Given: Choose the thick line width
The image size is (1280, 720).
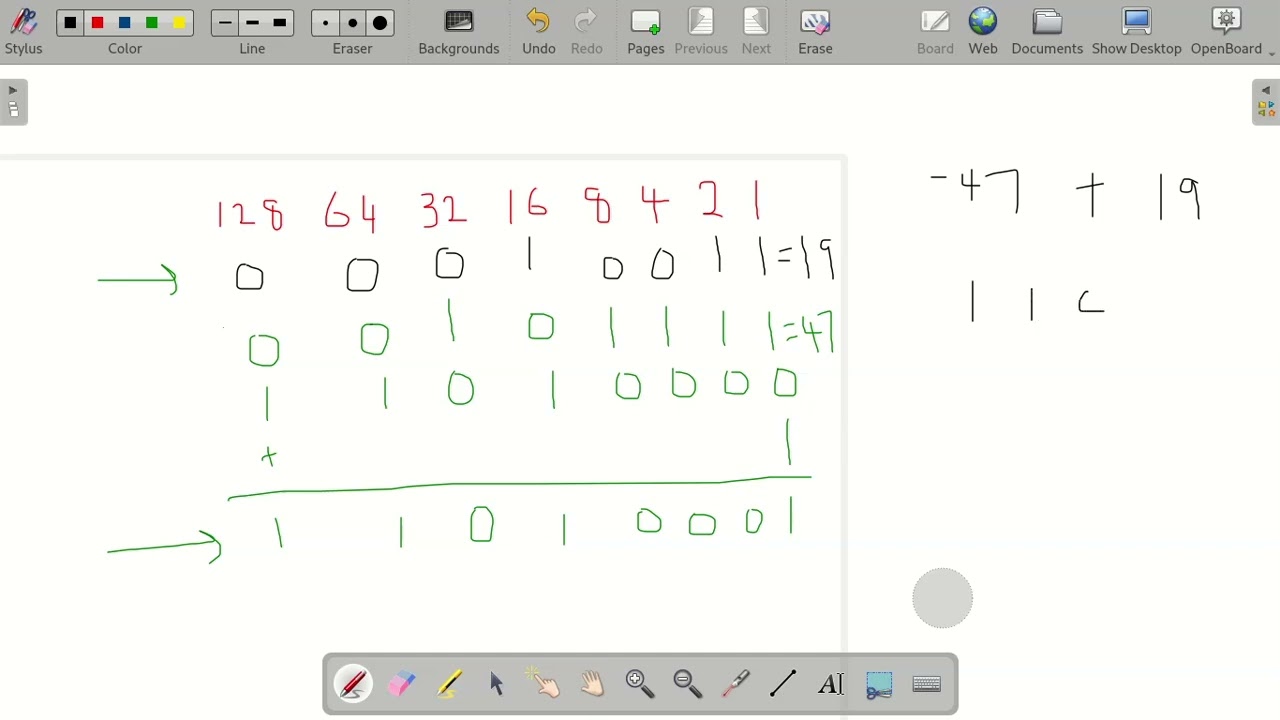Looking at the screenshot, I should pos(280,23).
